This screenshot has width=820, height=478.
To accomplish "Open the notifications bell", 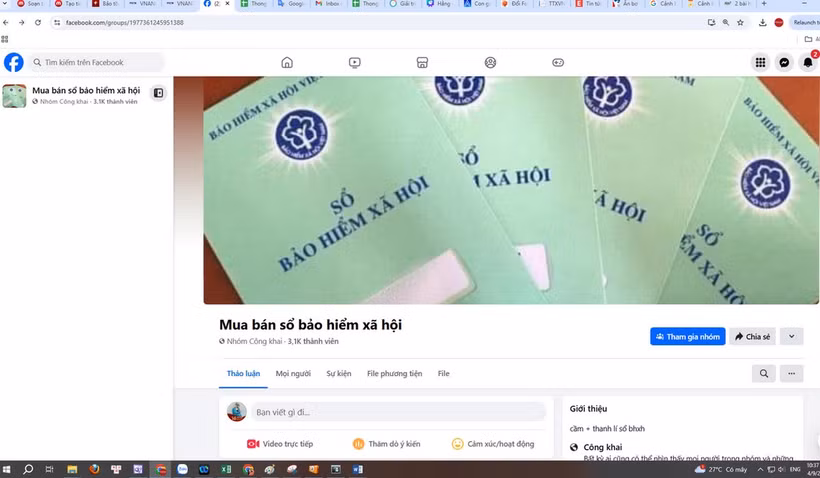I will [x=807, y=63].
